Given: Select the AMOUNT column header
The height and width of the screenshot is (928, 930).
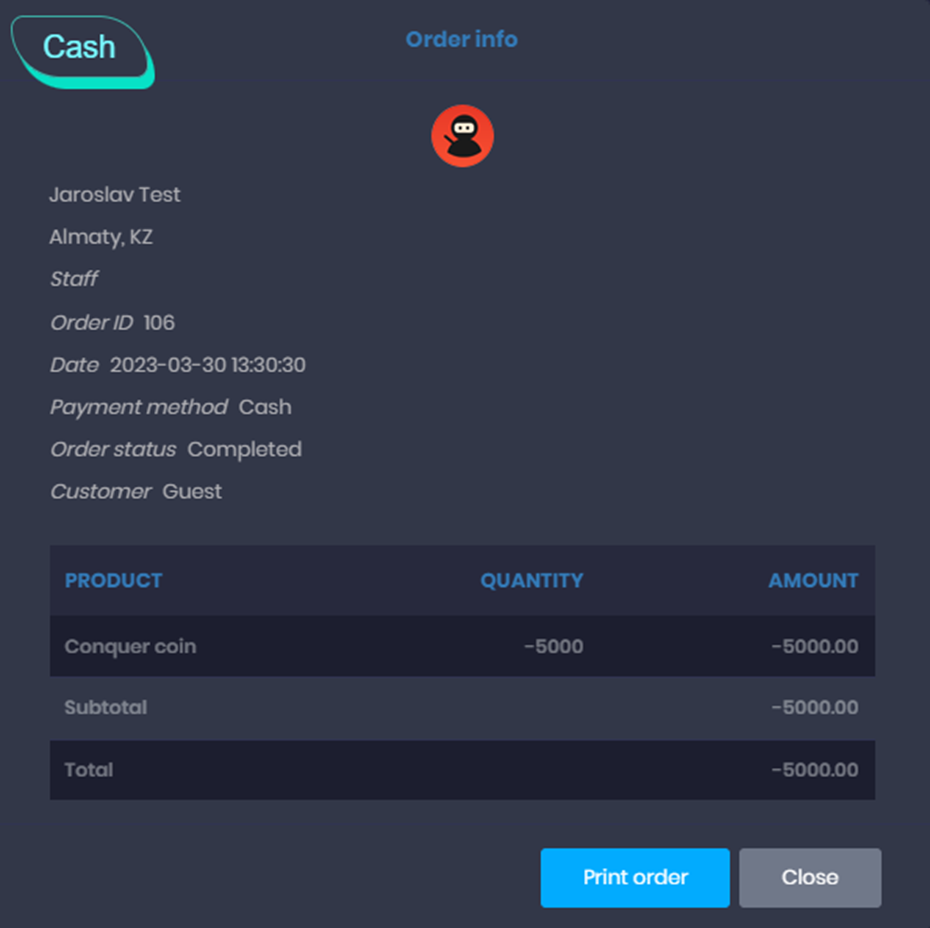Looking at the screenshot, I should [813, 580].
